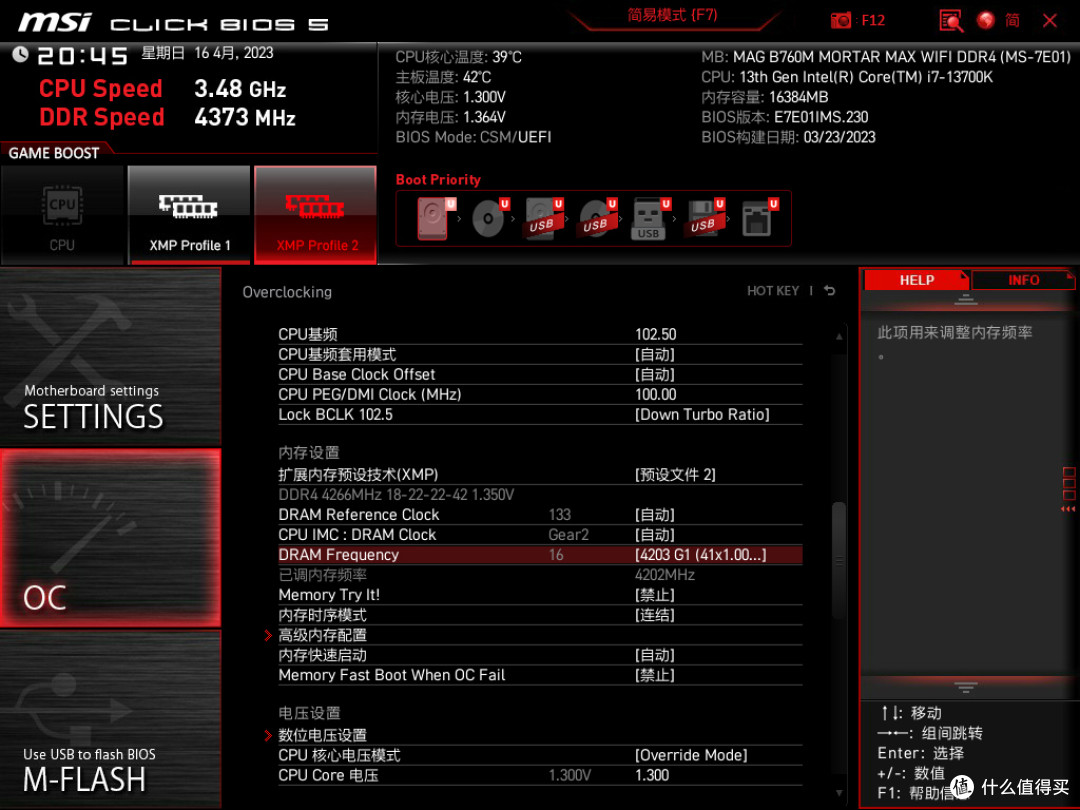
Task: Click the help panel bottom collapse handle
Action: click(x=965, y=687)
